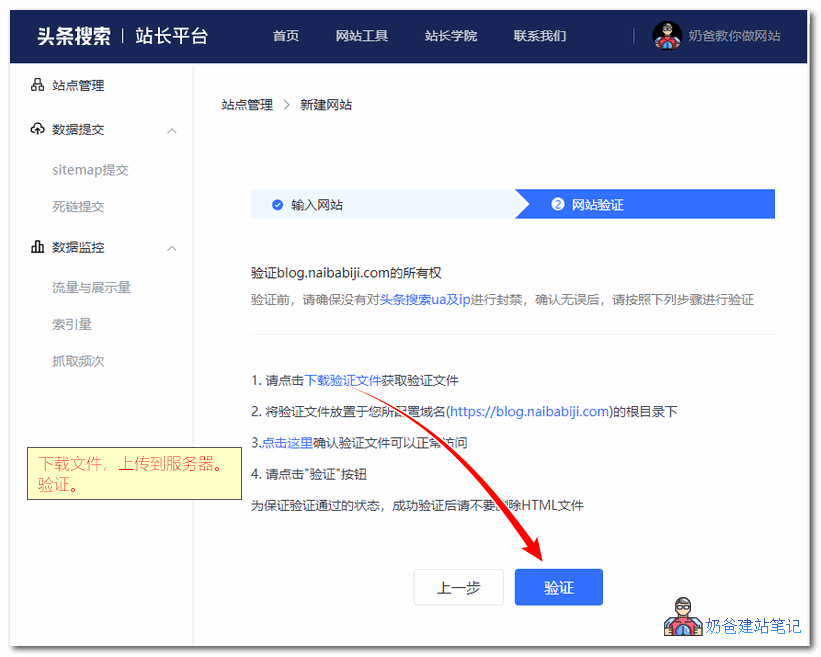Click the numbered circle on 网站验证 step

(557, 204)
